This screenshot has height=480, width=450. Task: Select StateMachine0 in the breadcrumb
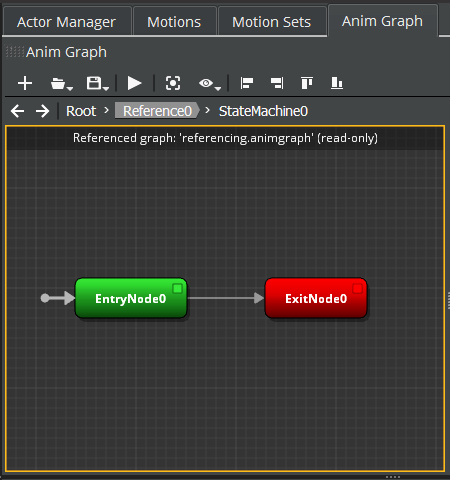pyautogui.click(x=263, y=111)
